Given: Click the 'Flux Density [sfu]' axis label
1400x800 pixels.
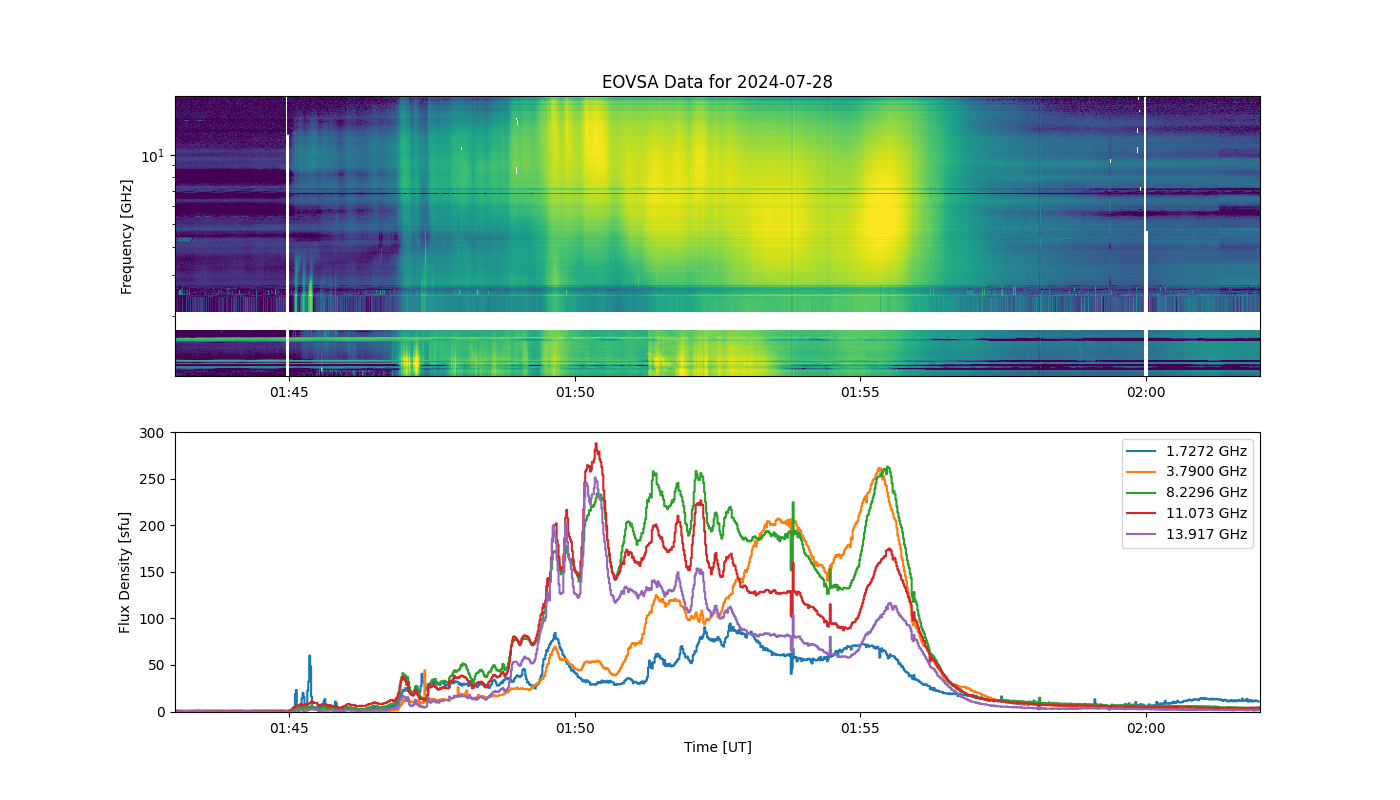Looking at the screenshot, I should point(126,572).
